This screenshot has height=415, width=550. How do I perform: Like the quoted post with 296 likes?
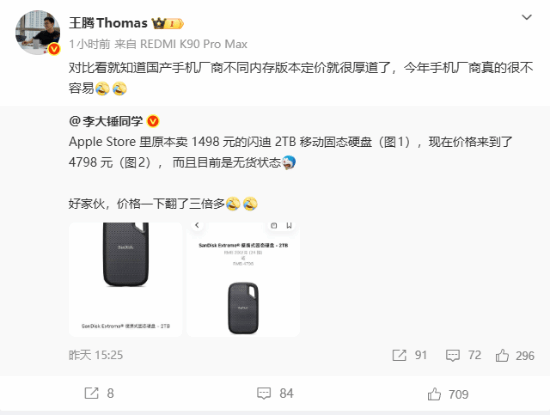[x=502, y=355]
